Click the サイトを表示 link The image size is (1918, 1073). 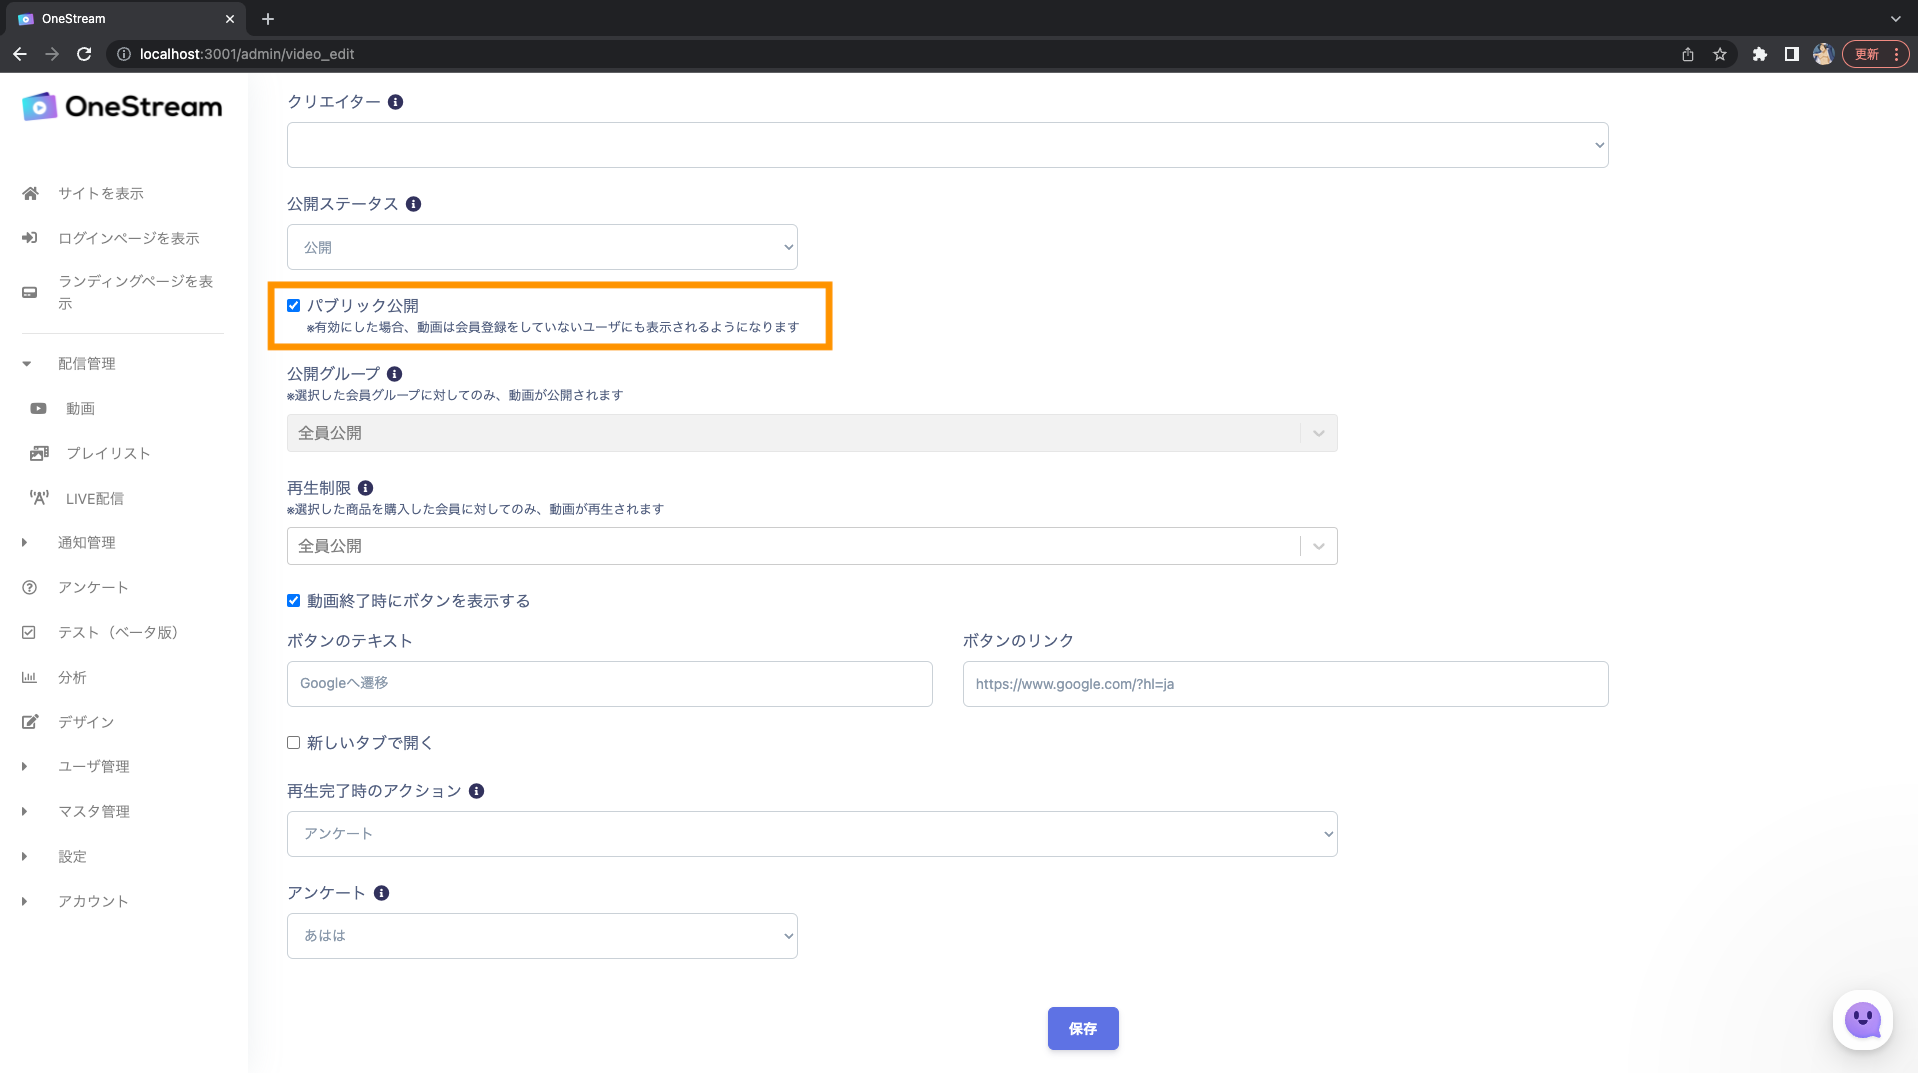[x=100, y=193]
